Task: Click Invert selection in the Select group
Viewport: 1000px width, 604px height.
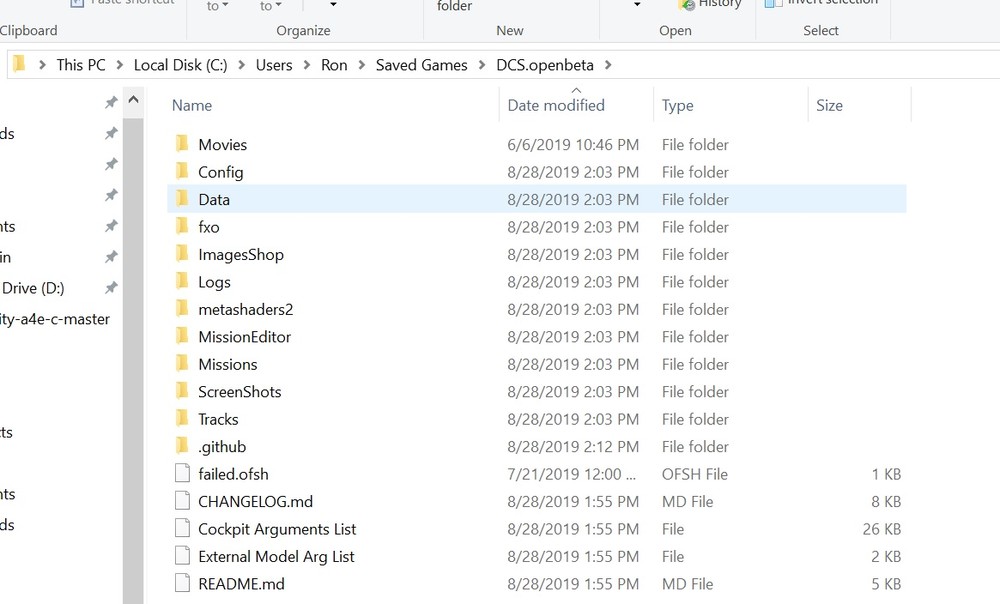Action: (820, 4)
